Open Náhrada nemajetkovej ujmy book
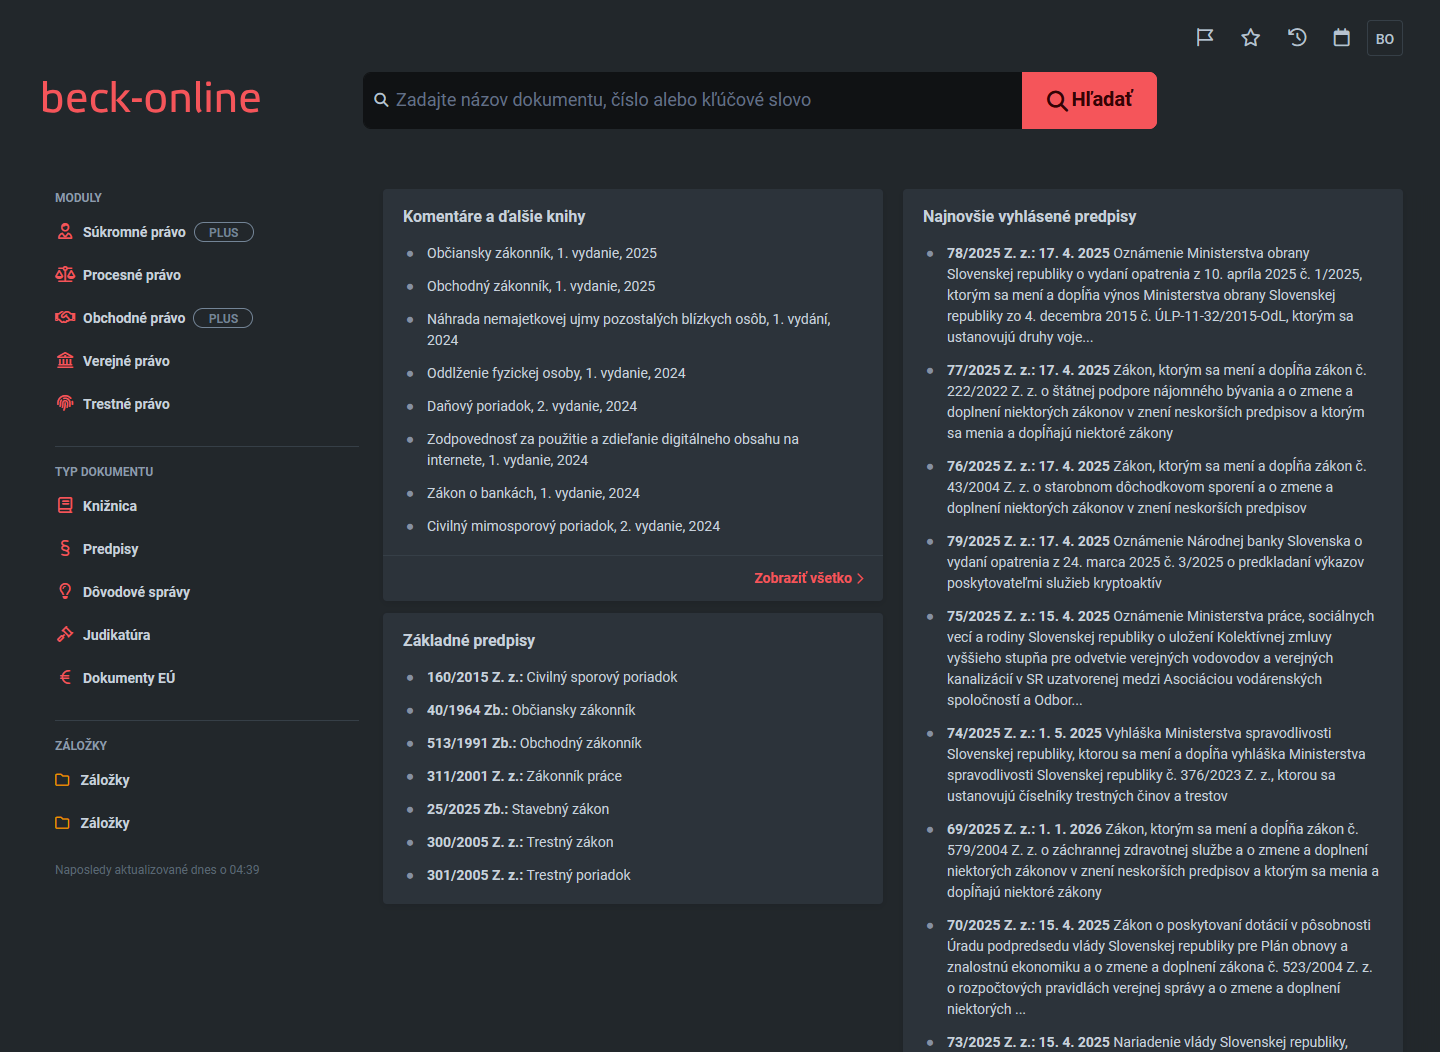The image size is (1440, 1052). [629, 329]
